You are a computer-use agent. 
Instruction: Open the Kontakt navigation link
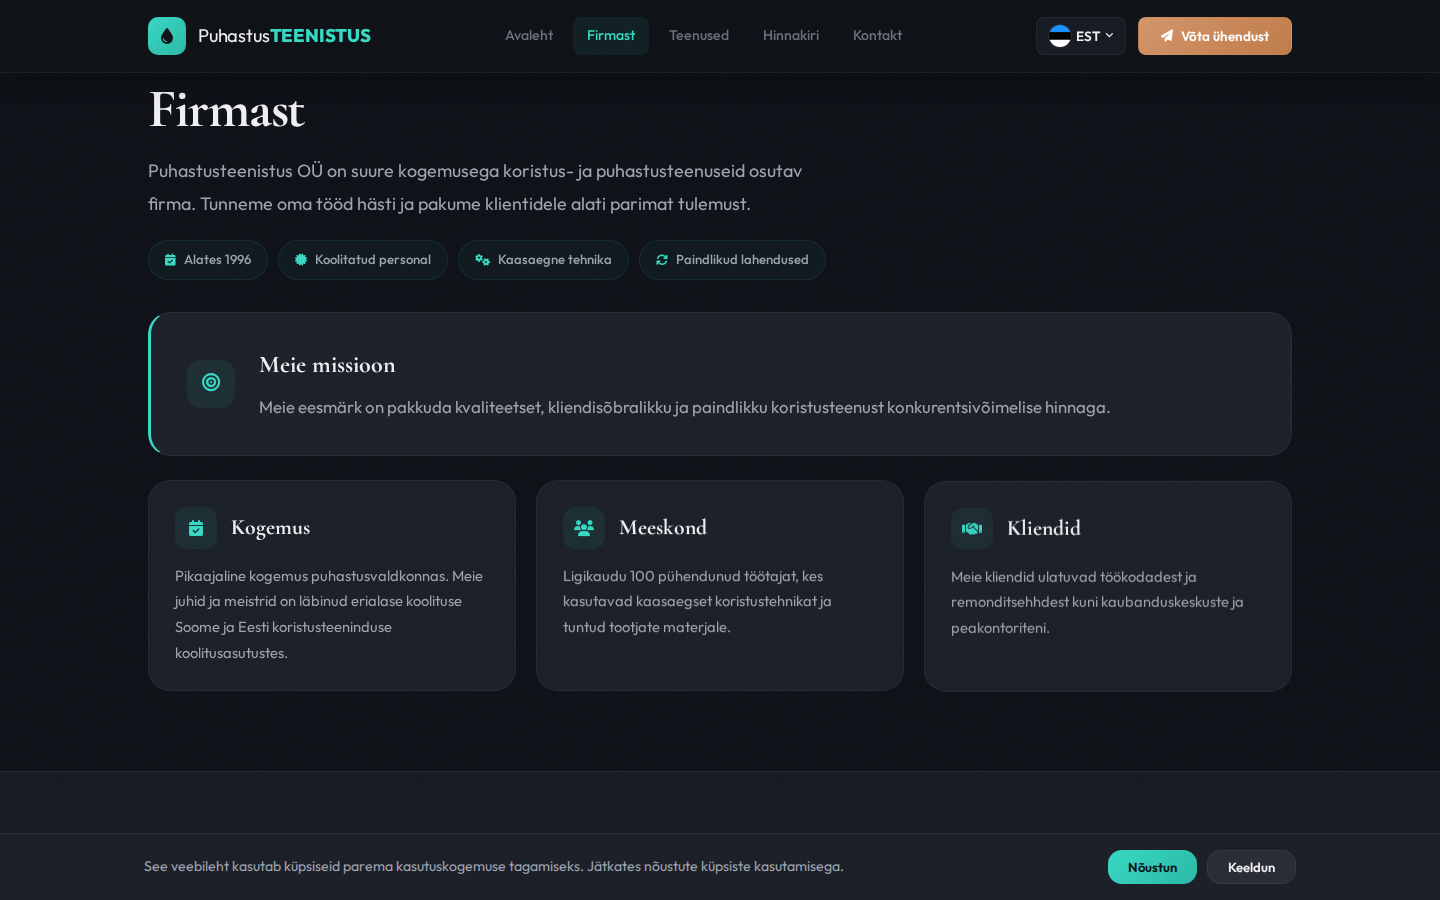tap(877, 36)
